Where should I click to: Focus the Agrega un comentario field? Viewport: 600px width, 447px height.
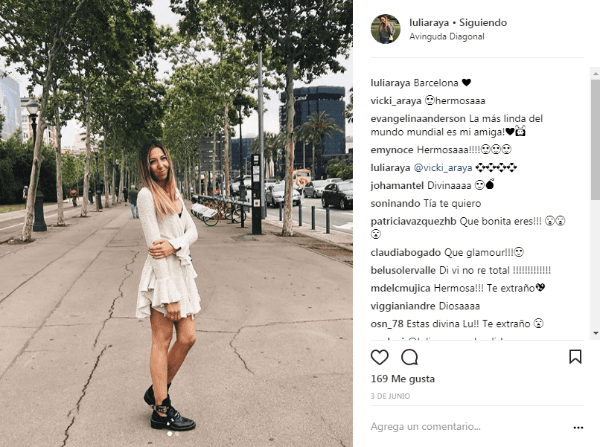pos(469,426)
